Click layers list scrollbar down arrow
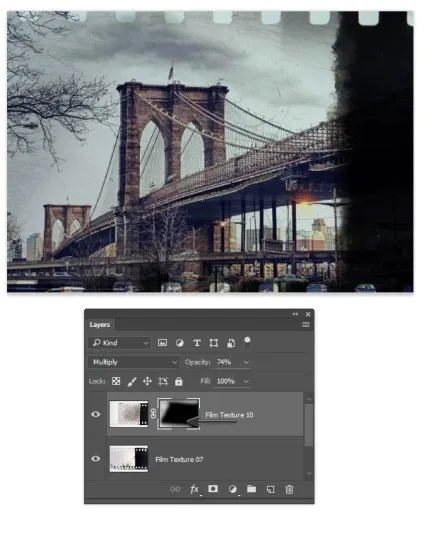The width and height of the screenshot is (424, 548). click(309, 473)
